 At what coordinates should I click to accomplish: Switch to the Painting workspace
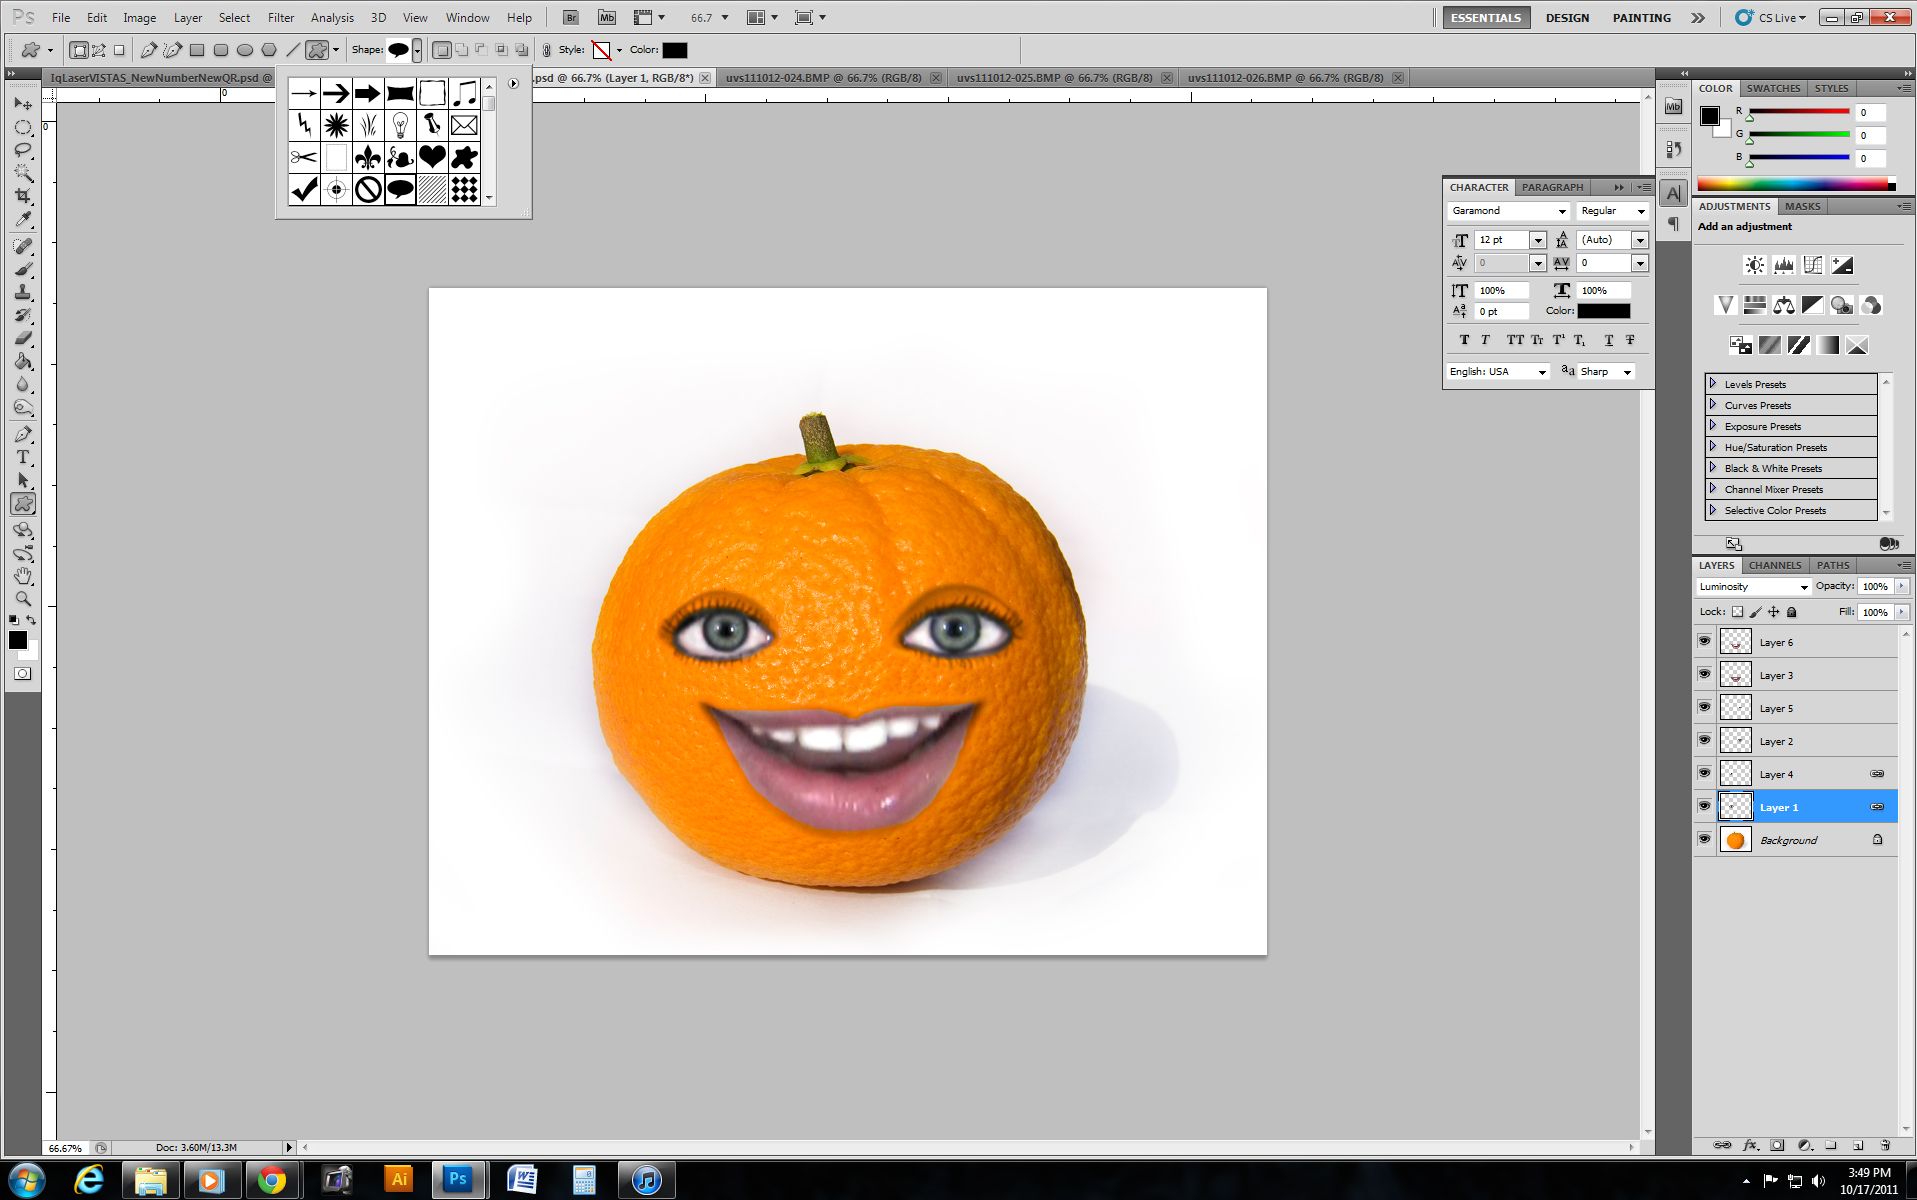[x=1640, y=17]
